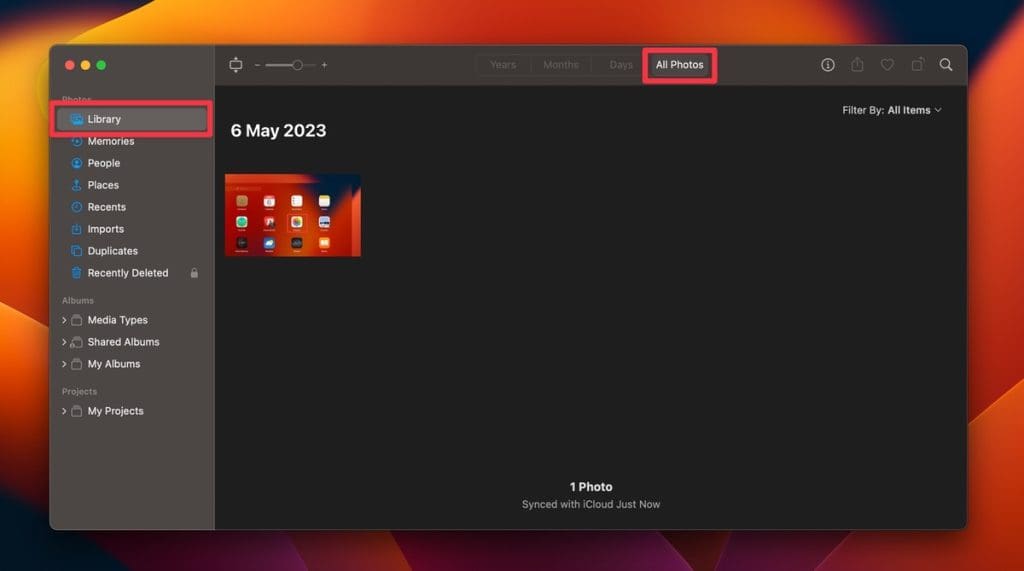Image resolution: width=1024 pixels, height=571 pixels.
Task: Switch to the Years view tab
Action: 503,65
